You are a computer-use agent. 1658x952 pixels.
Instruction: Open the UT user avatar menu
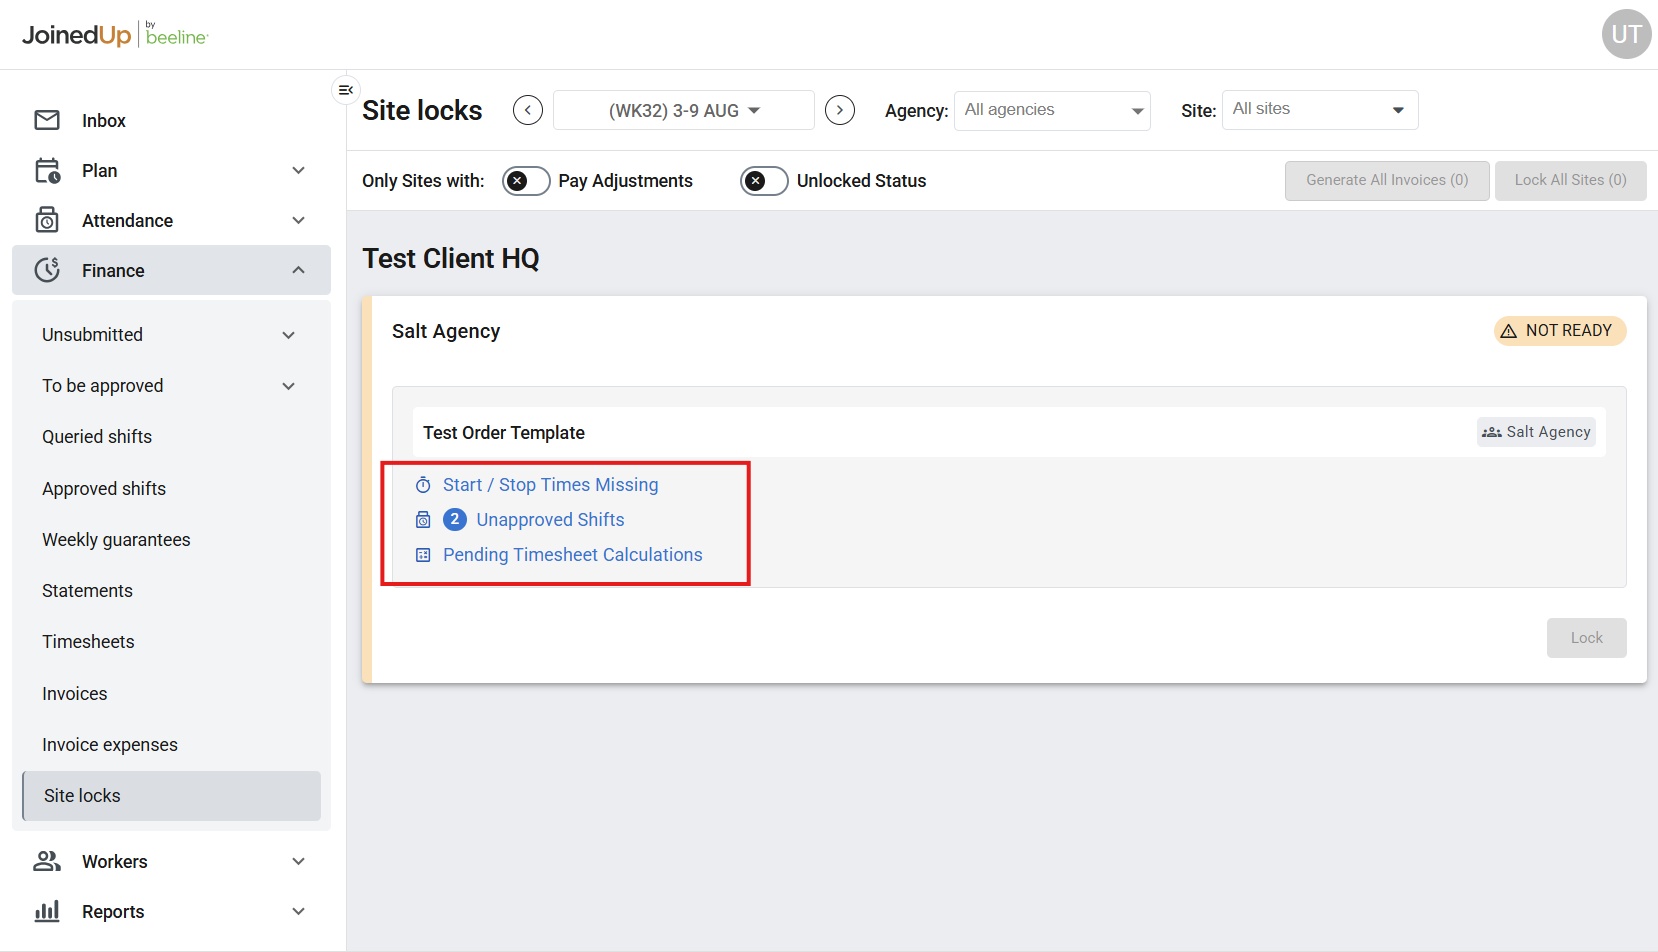(1626, 34)
